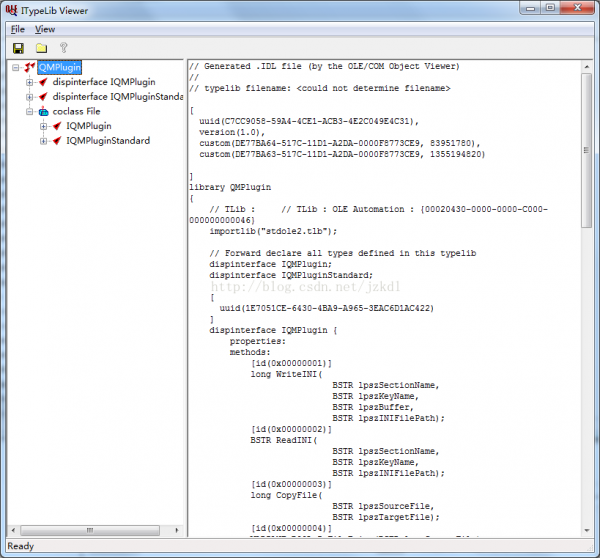
Task: Click 'BSTR lpszBuffer,' parameter text
Action: (x=373, y=407)
